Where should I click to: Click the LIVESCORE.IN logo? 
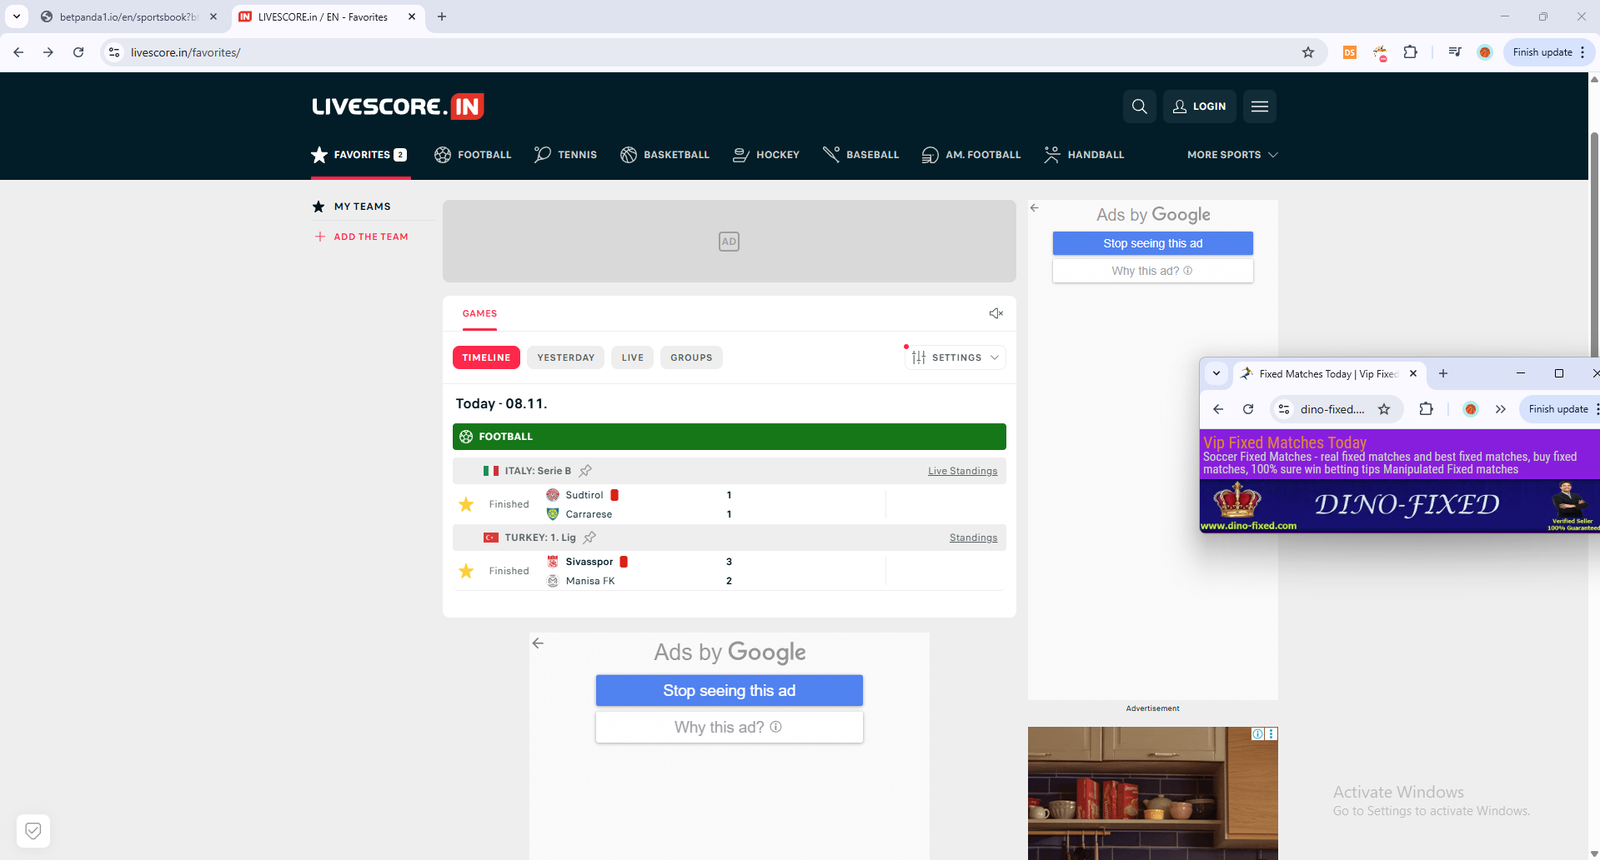pos(397,106)
